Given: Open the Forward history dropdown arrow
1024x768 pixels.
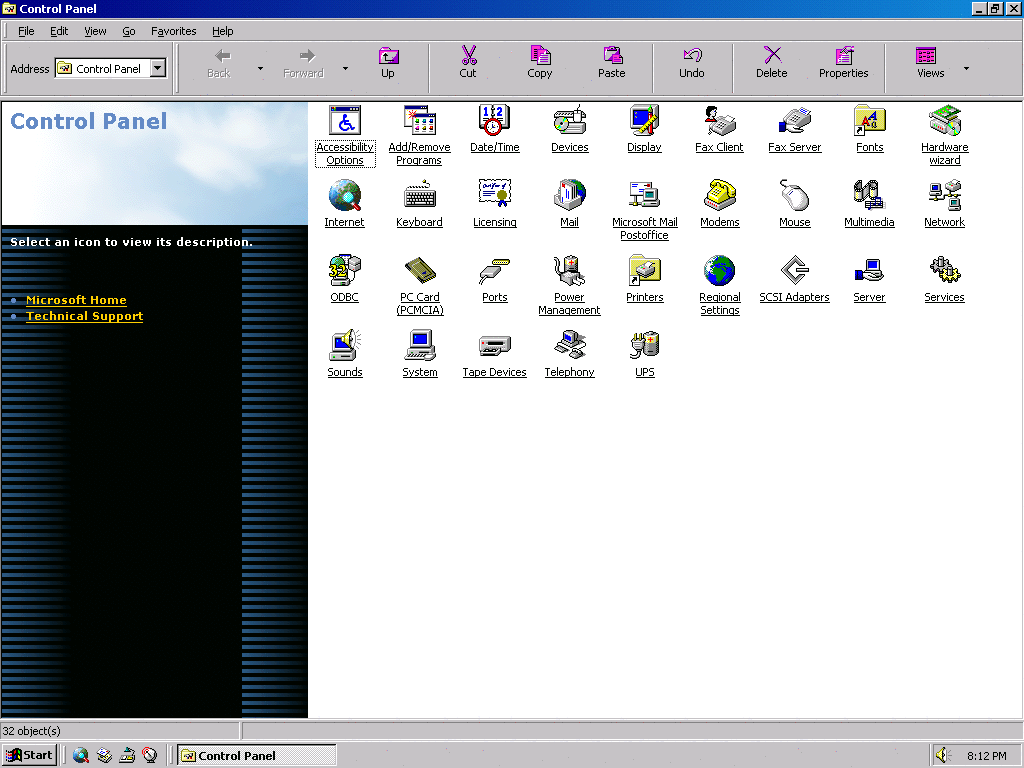Looking at the screenshot, I should click(345, 68).
